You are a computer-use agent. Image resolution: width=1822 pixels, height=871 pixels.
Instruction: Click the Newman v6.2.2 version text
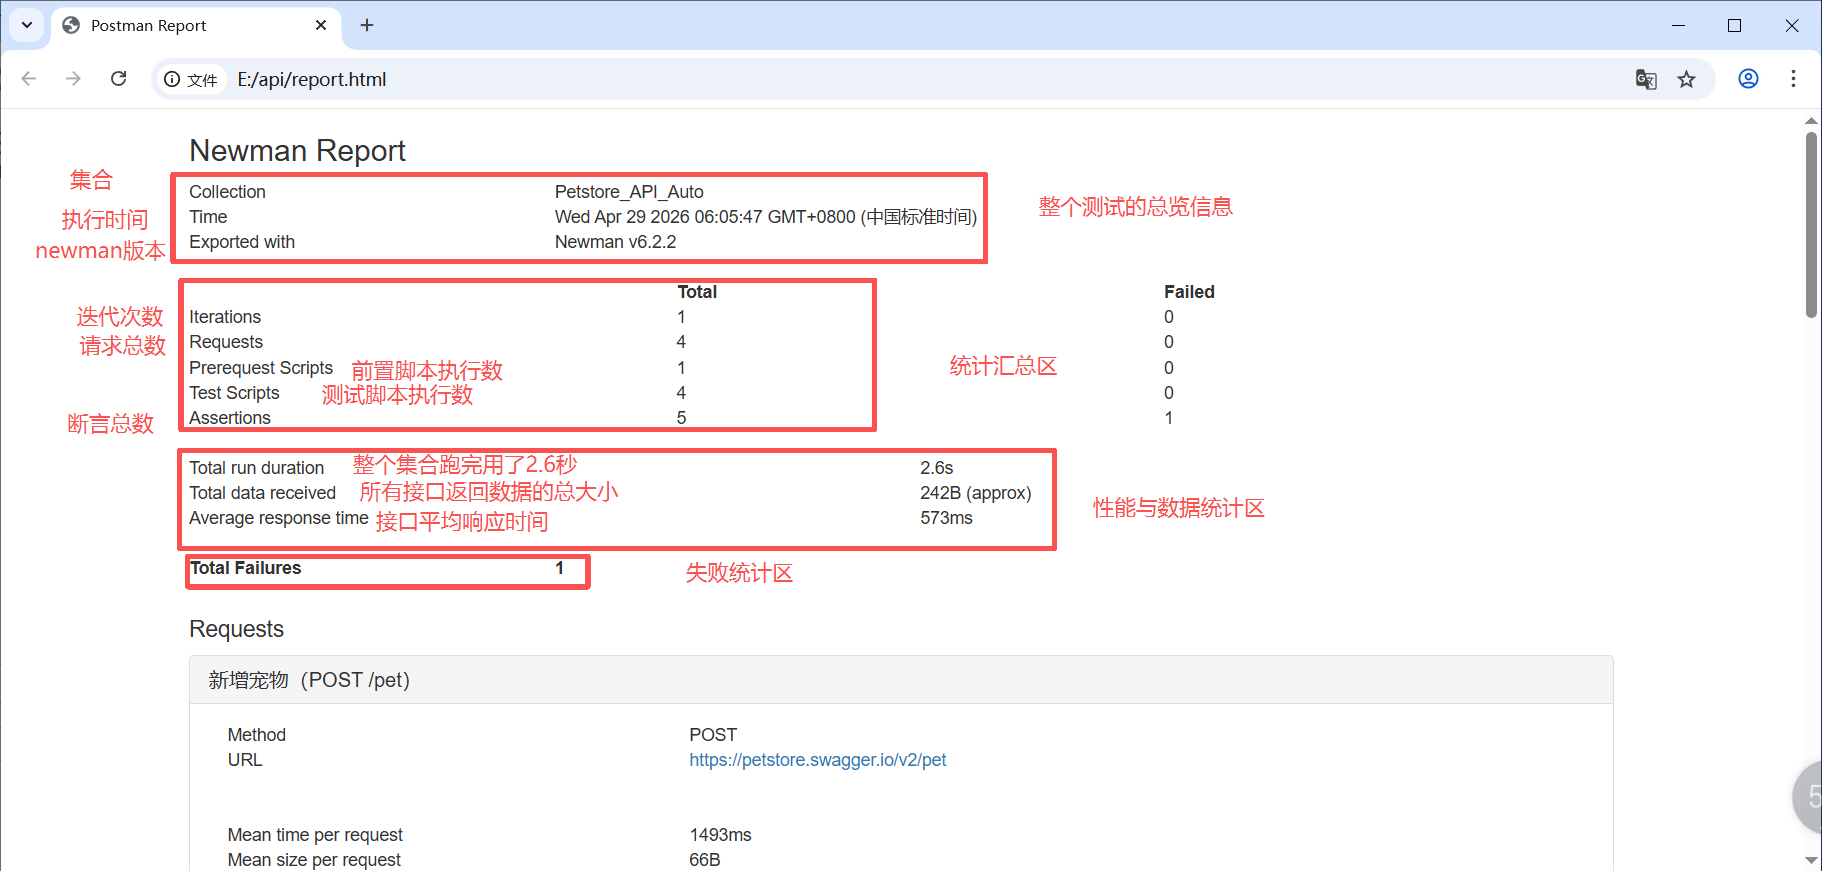click(x=615, y=242)
